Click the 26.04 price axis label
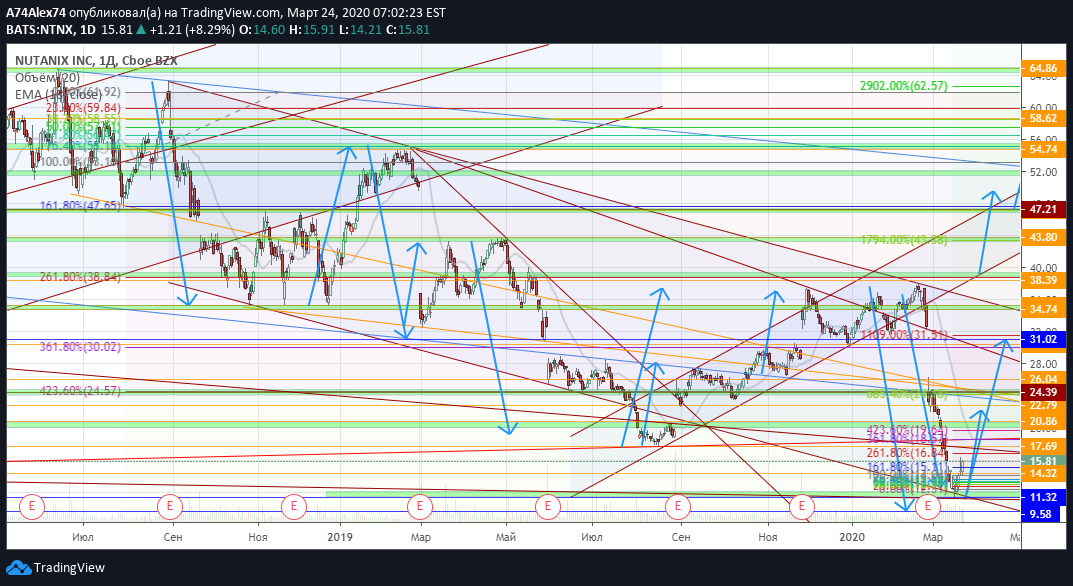The width and height of the screenshot is (1073, 586). click(x=1043, y=379)
